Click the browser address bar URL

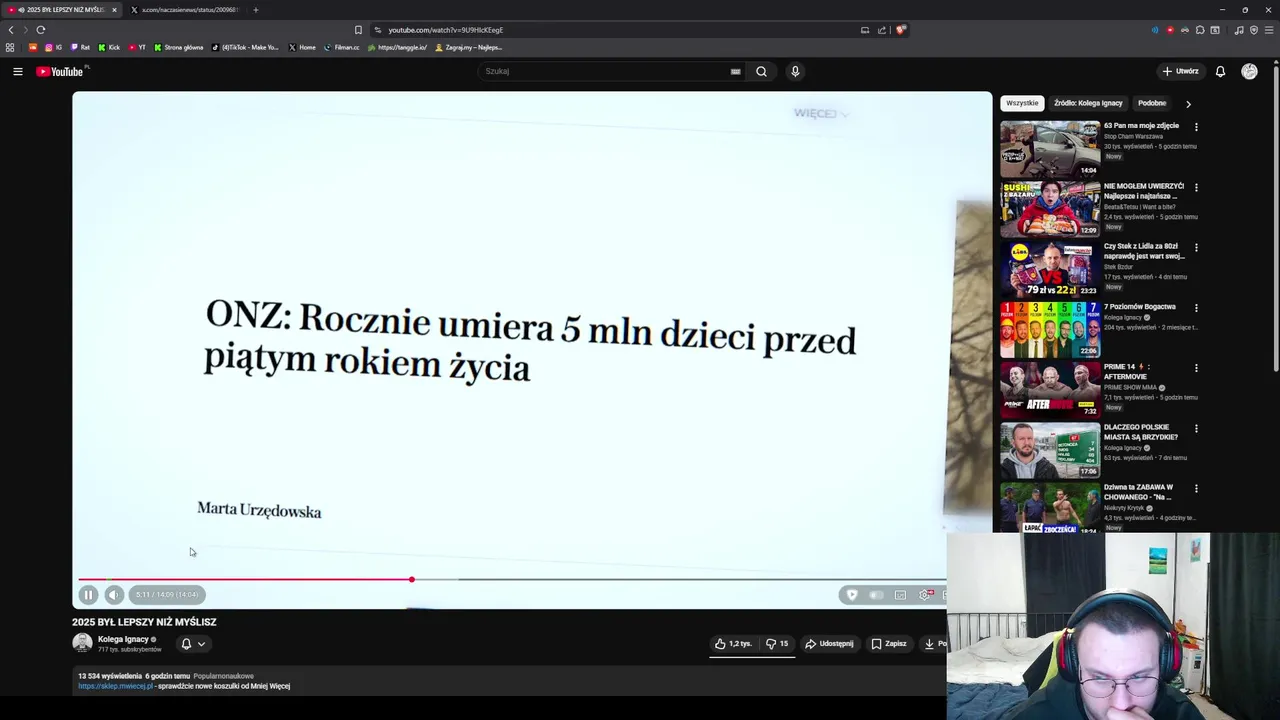click(x=446, y=30)
